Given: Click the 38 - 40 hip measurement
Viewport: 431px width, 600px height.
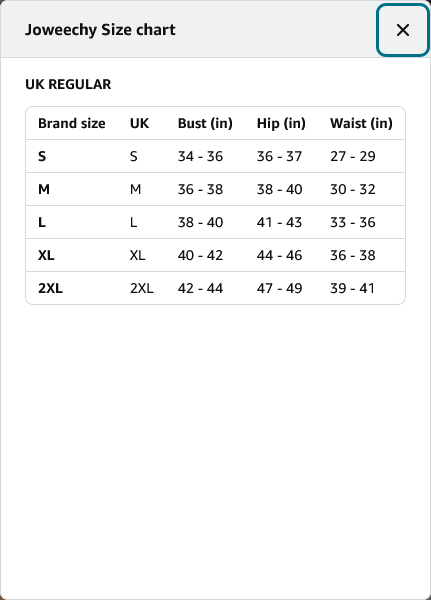Looking at the screenshot, I should pos(279,189).
